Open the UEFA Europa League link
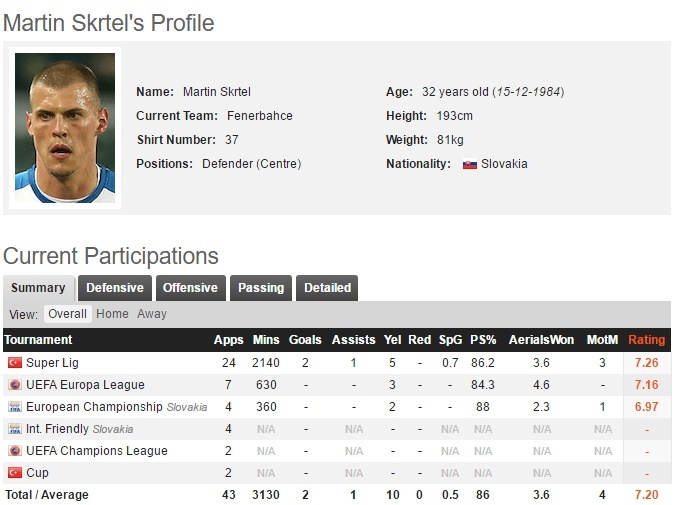The width and height of the screenshot is (680, 505). coord(85,384)
